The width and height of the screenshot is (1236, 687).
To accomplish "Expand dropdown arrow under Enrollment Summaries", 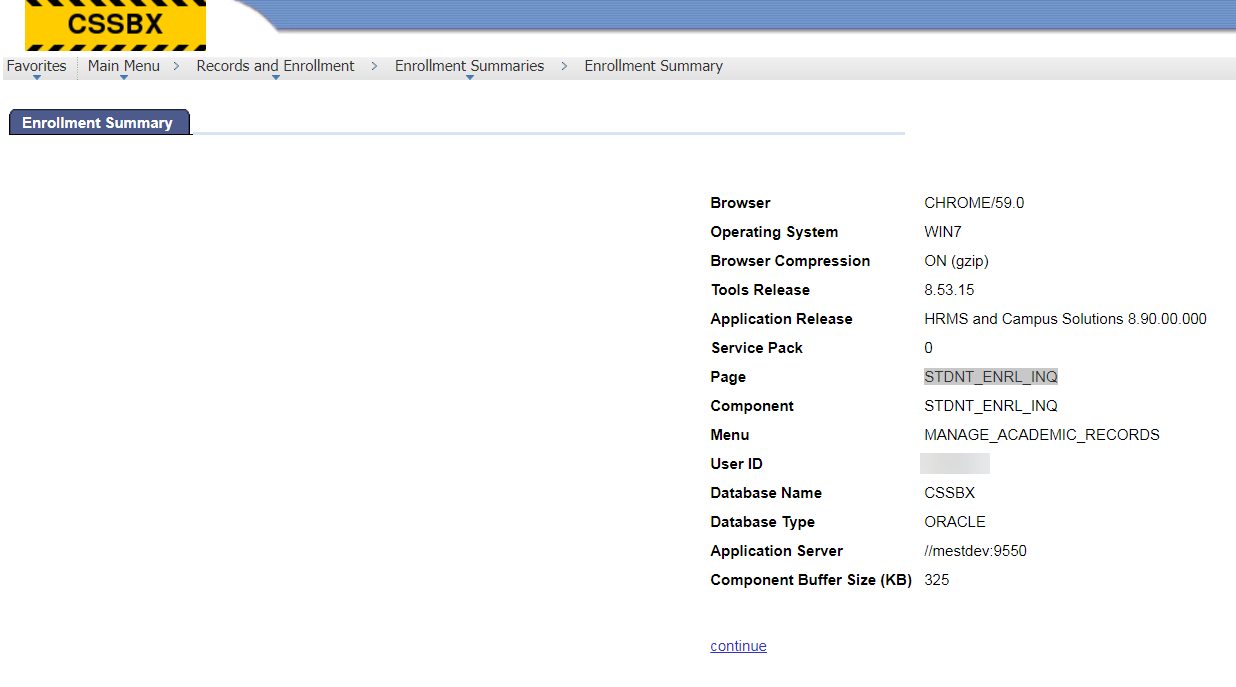I will [x=469, y=77].
